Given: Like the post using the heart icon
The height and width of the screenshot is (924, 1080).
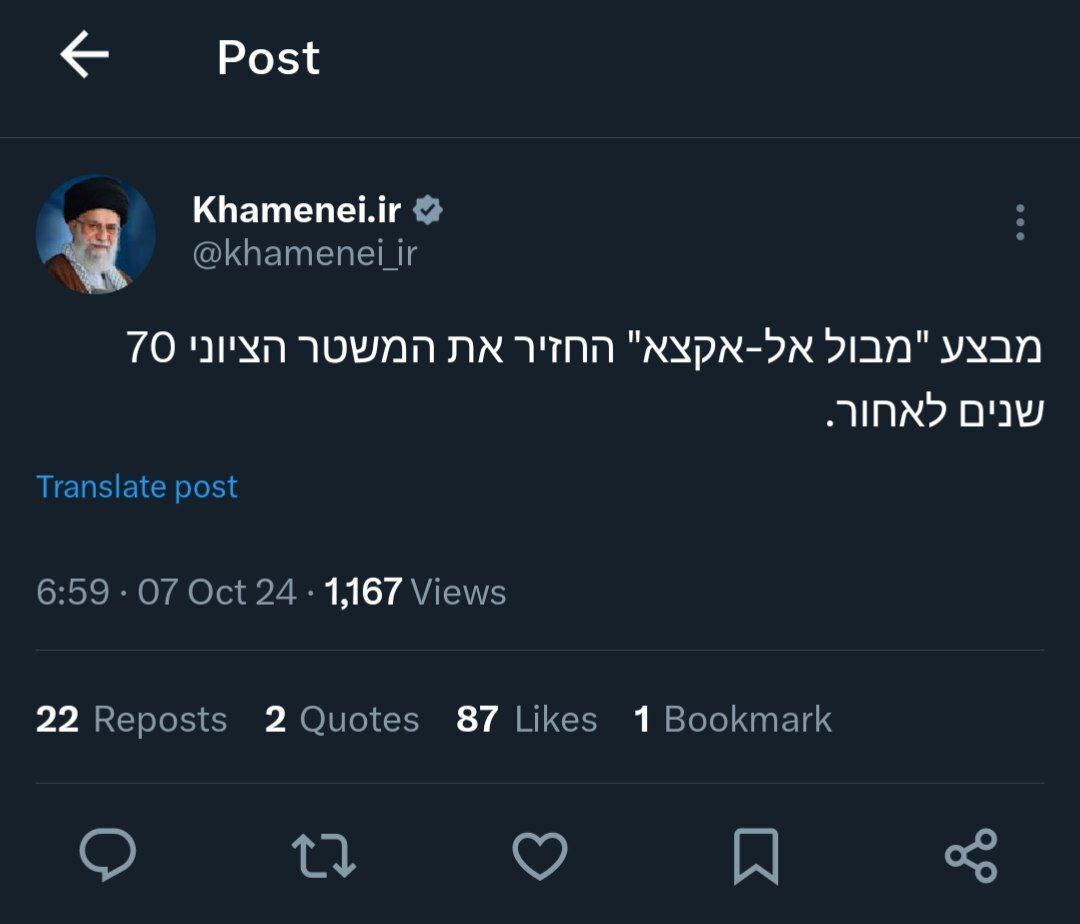Looking at the screenshot, I should (540, 855).
